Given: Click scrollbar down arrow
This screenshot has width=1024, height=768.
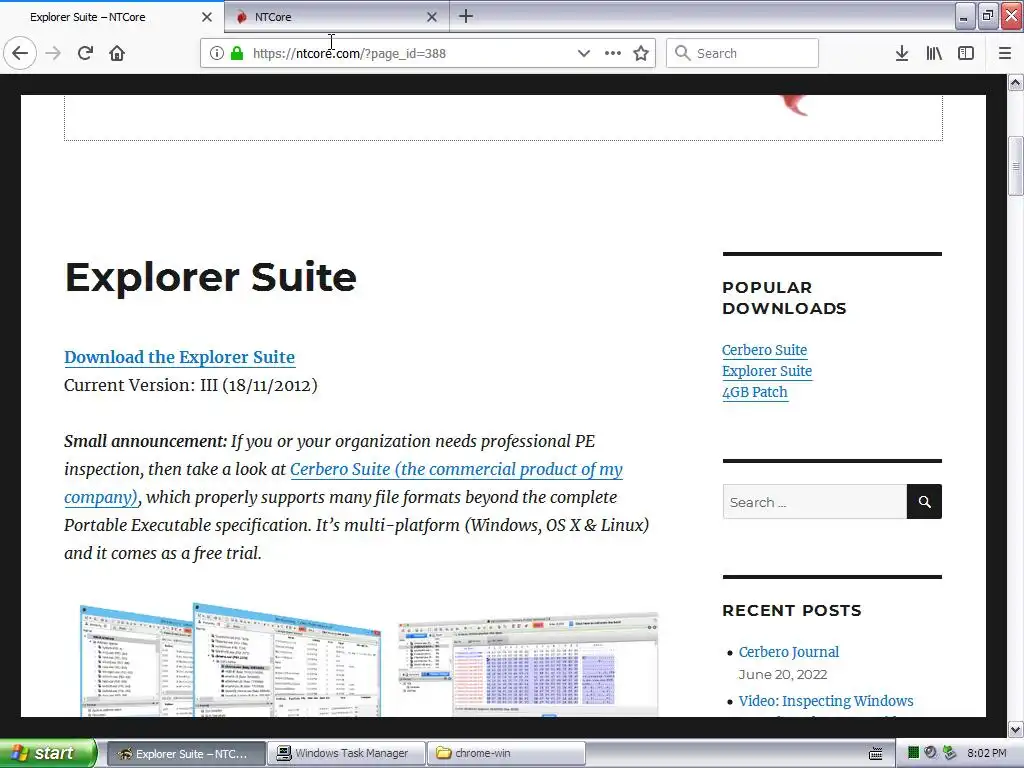Looking at the screenshot, I should click(1016, 729).
